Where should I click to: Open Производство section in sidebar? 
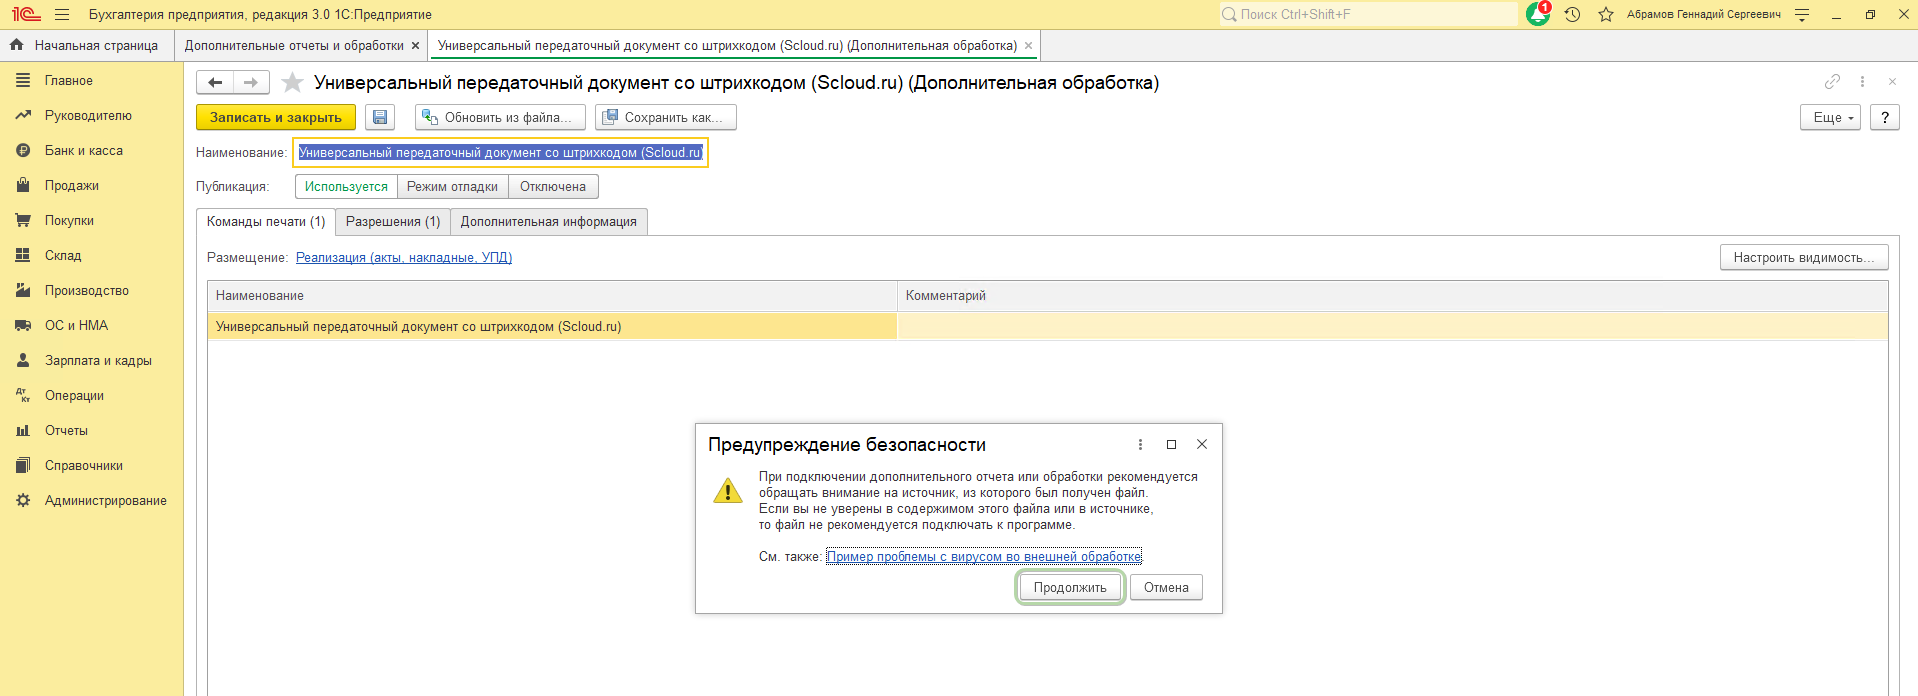[92, 291]
